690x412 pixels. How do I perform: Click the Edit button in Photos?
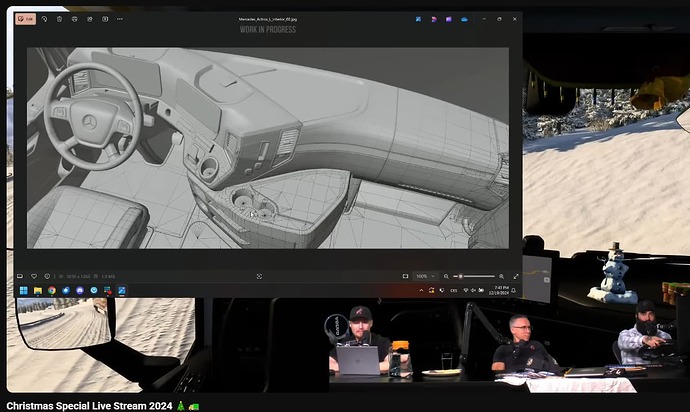[x=28, y=19]
